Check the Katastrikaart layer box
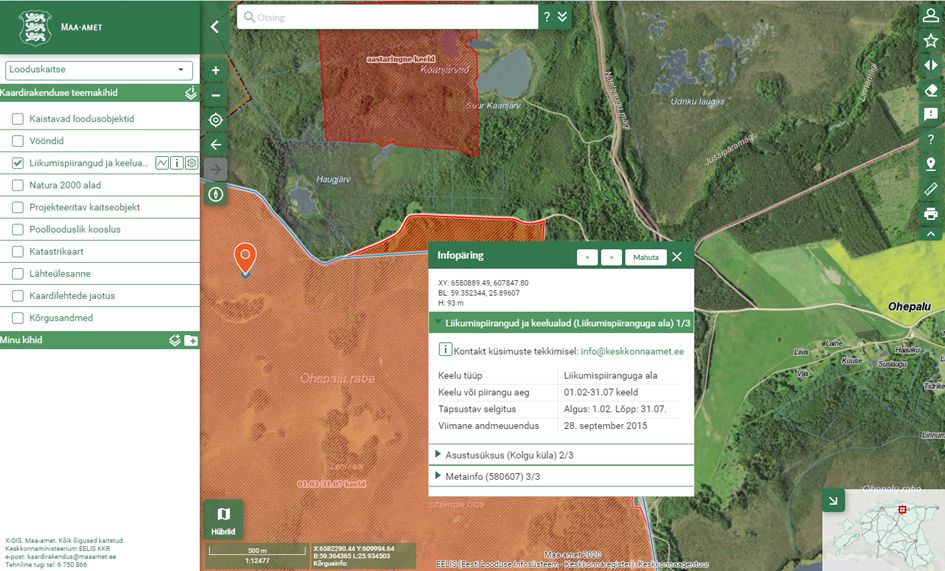 click(17, 251)
